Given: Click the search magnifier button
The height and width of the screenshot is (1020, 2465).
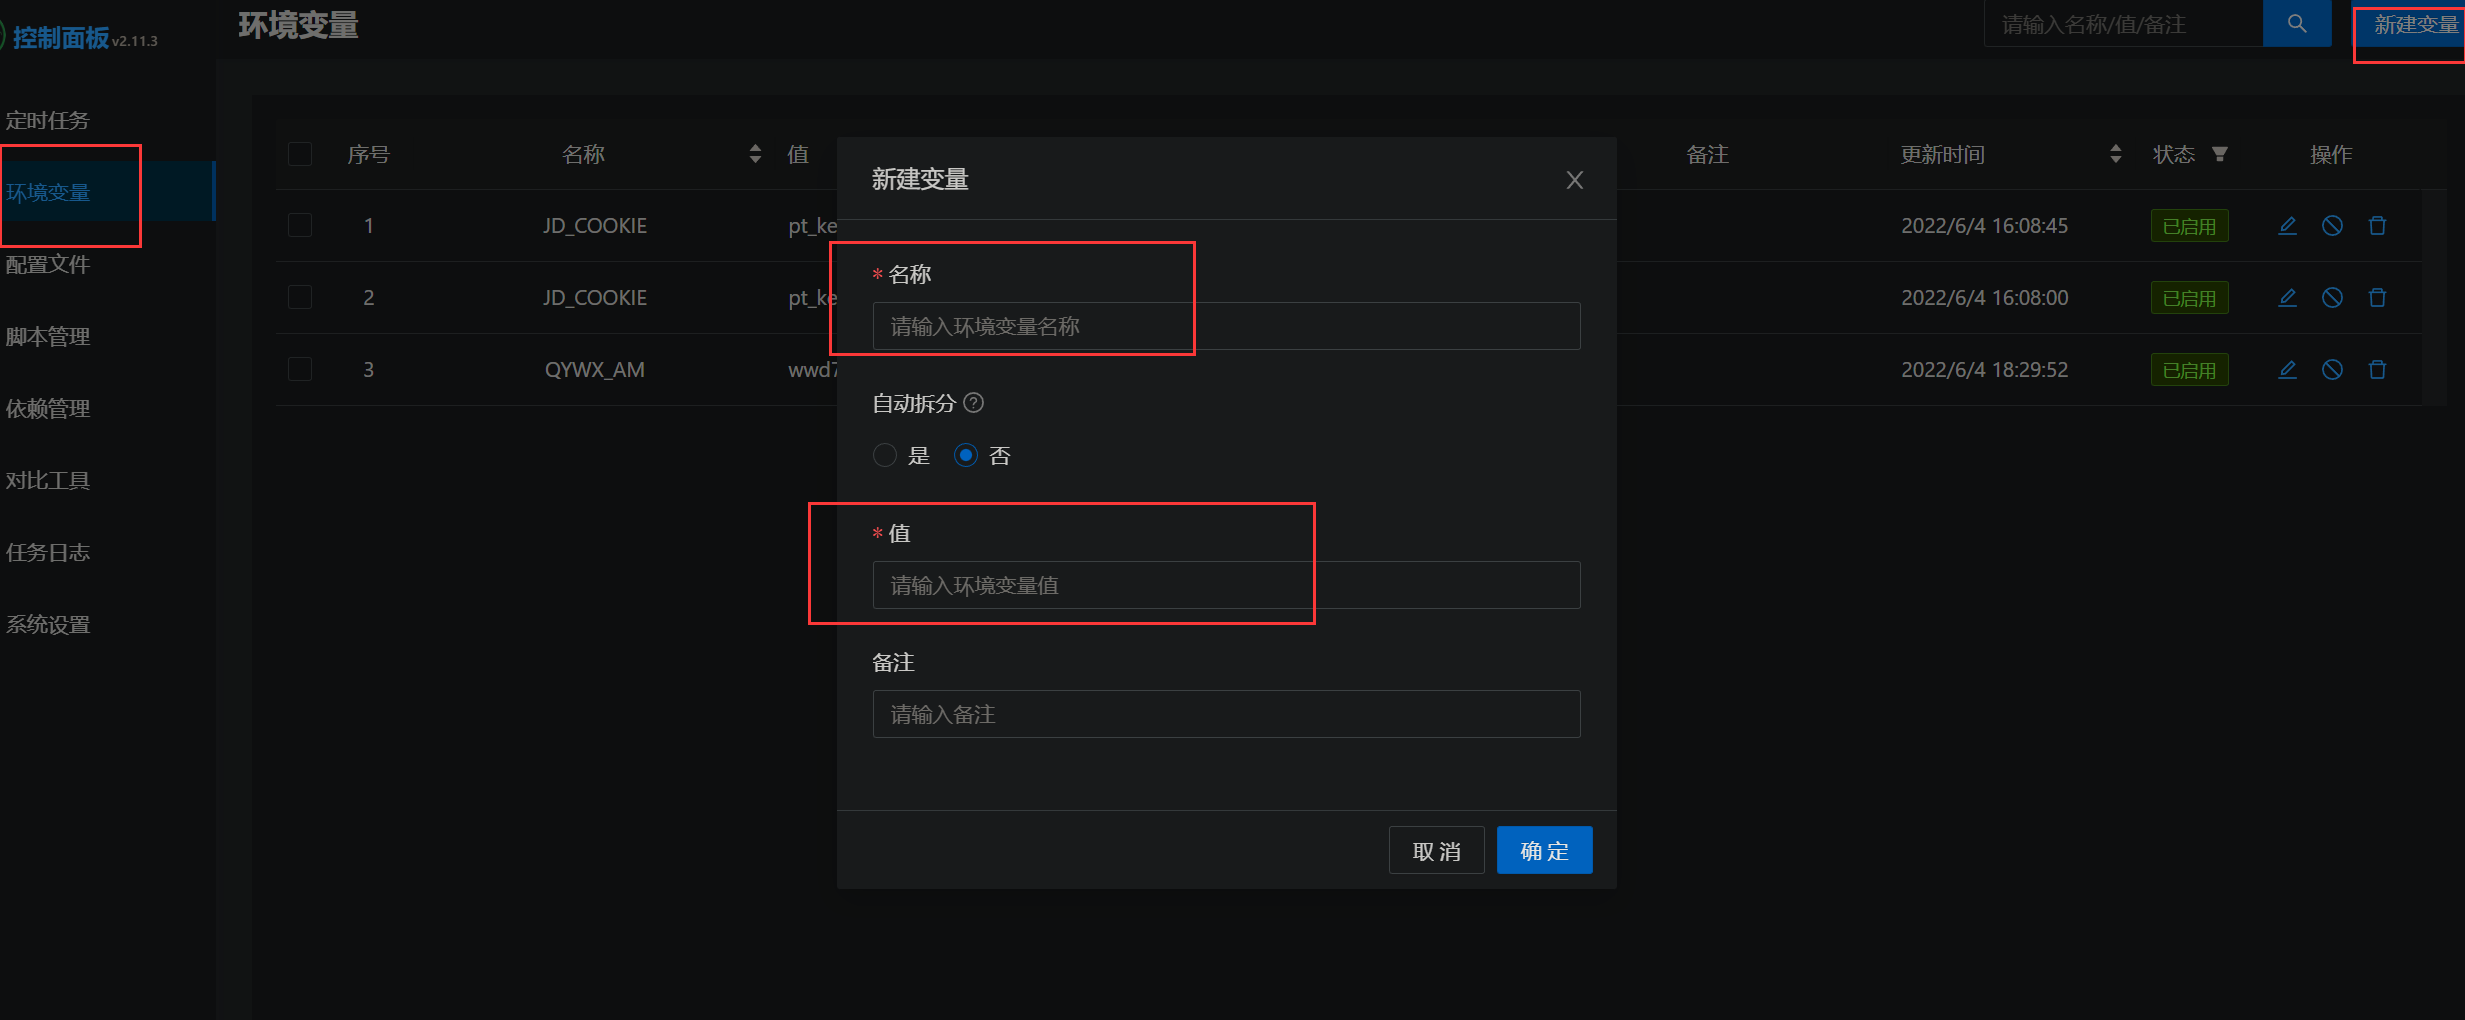Looking at the screenshot, I should click(2297, 23).
